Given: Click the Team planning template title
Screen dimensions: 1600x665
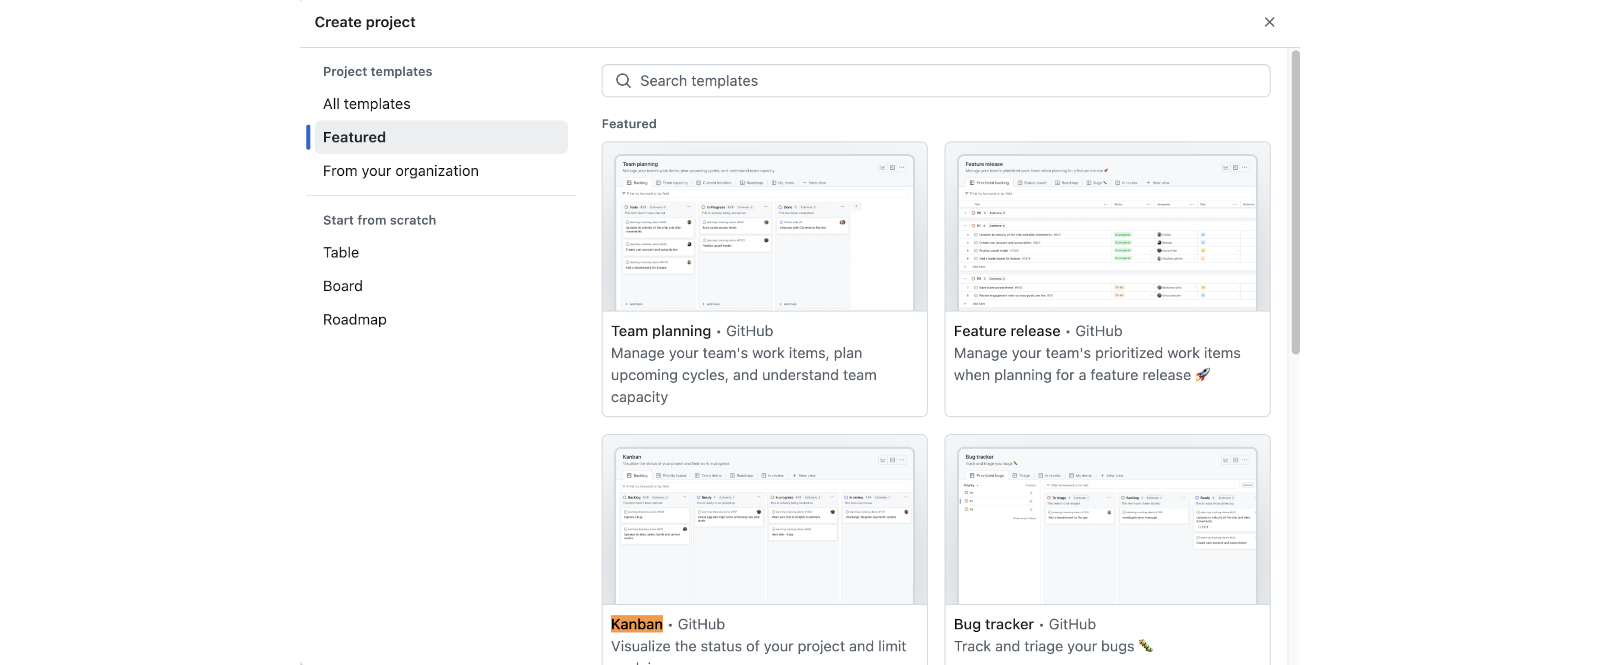Looking at the screenshot, I should pyautogui.click(x=661, y=331).
